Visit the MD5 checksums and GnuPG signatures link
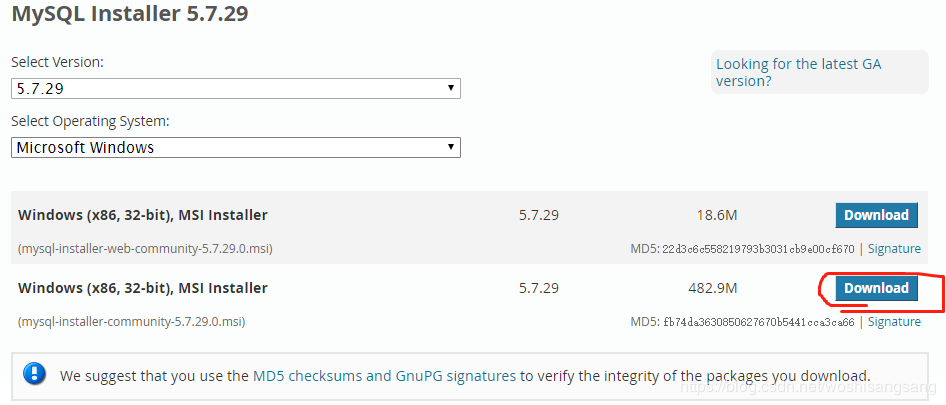Image resolution: width=946 pixels, height=405 pixels. [385, 376]
